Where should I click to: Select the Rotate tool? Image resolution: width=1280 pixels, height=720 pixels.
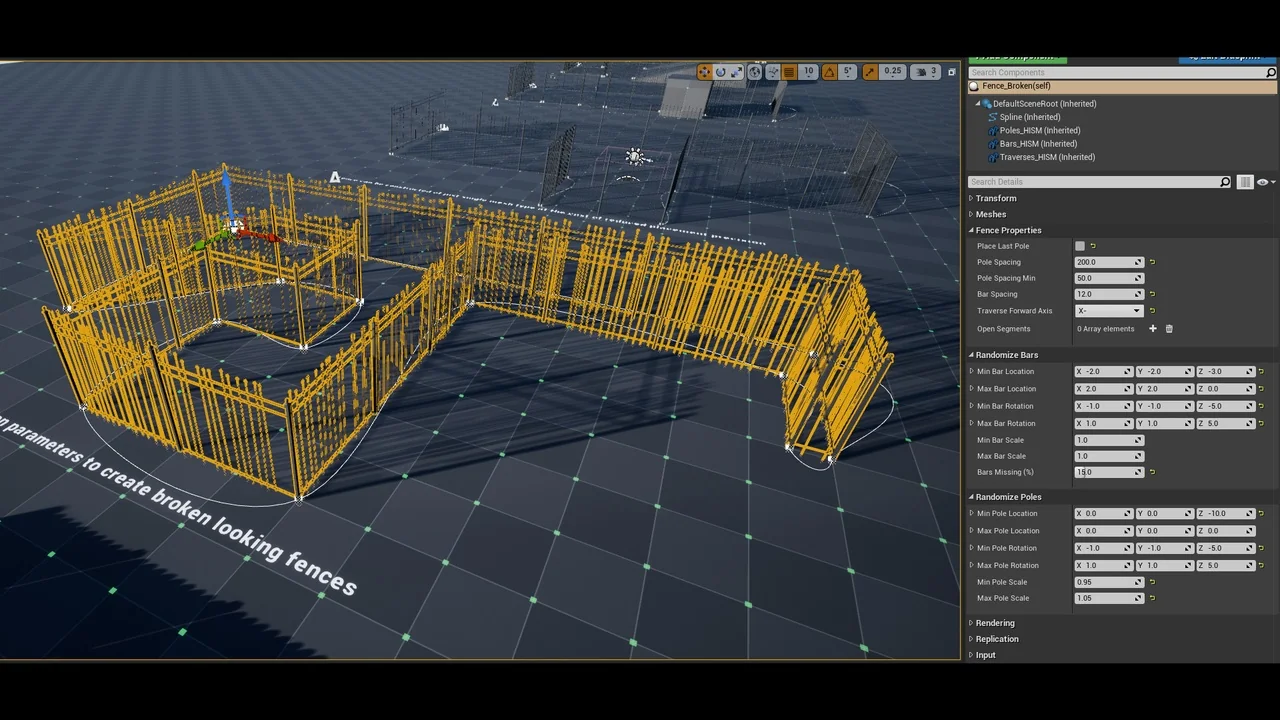pos(720,71)
